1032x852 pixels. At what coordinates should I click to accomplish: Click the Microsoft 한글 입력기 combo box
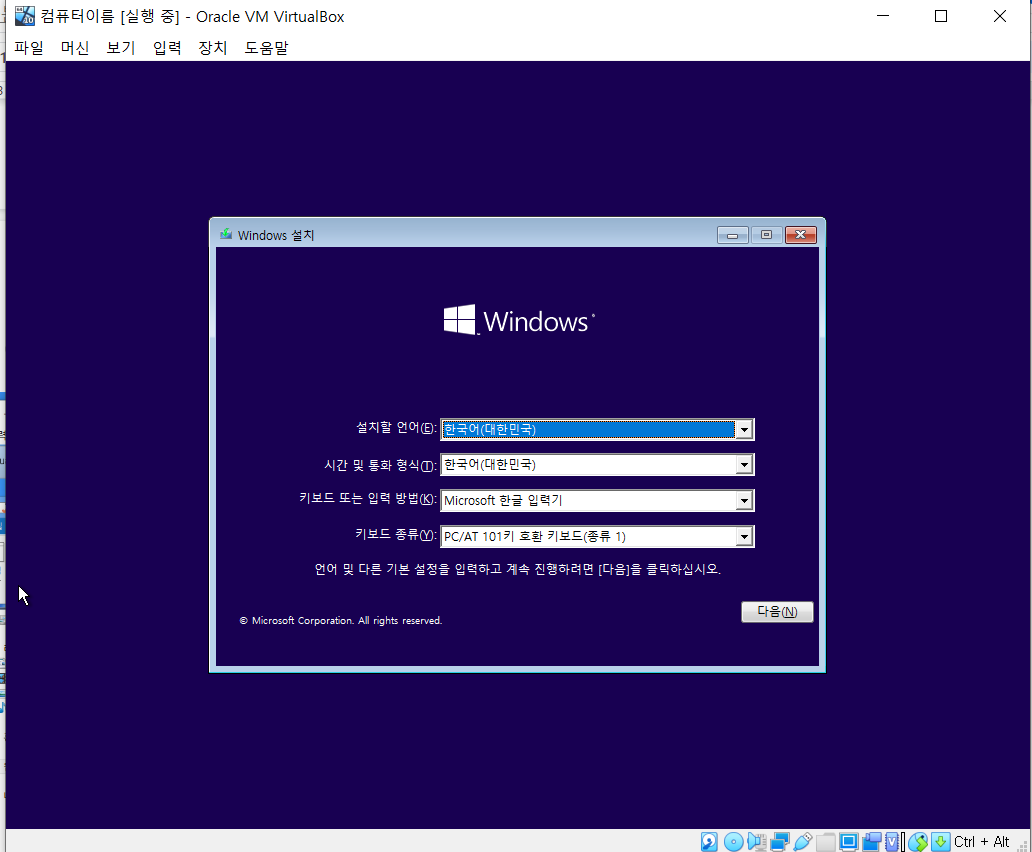click(597, 501)
